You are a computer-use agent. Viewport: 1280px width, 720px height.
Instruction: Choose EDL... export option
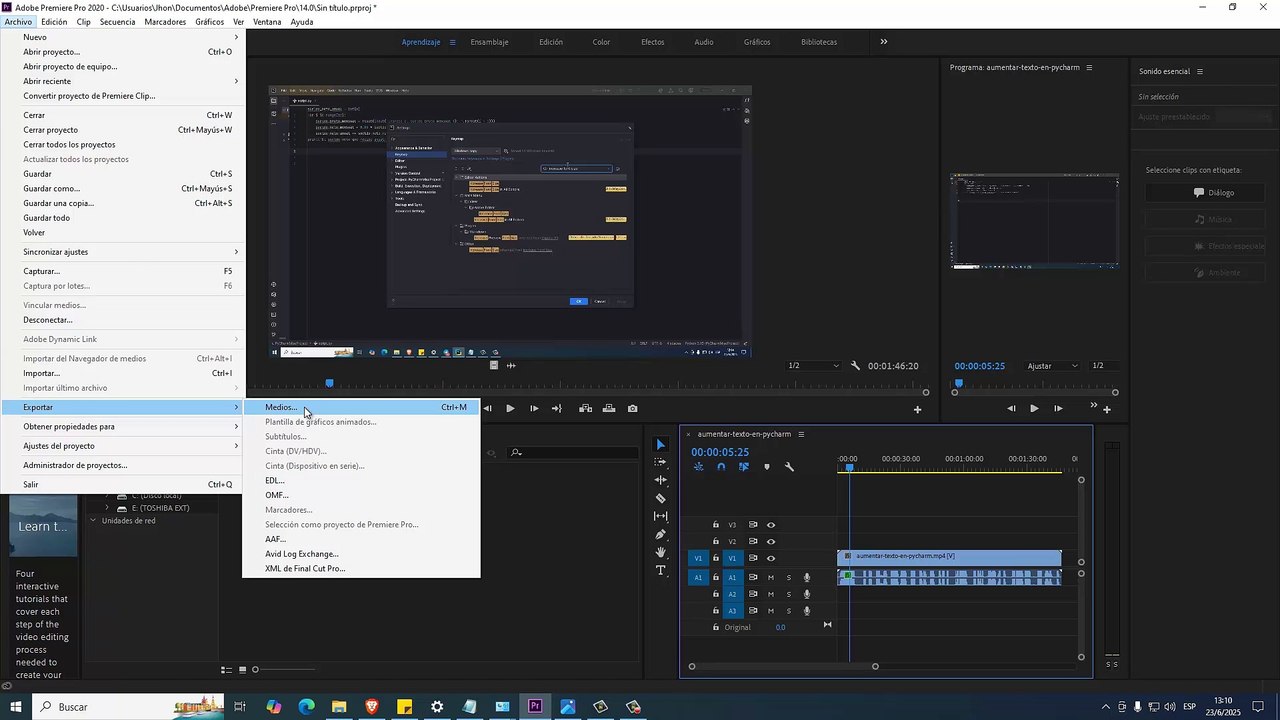[361, 481]
